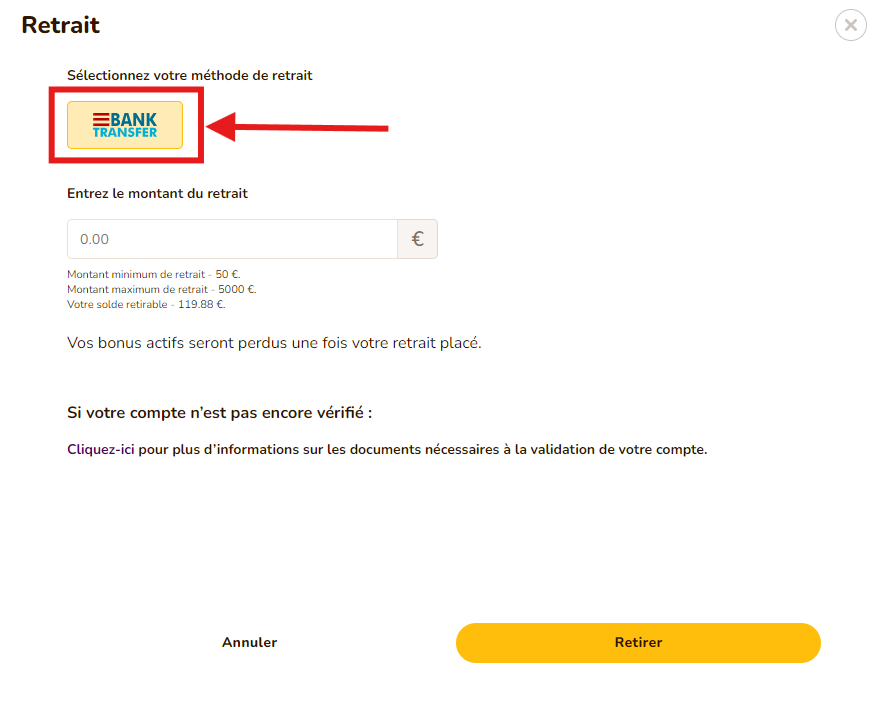Focus the 0.00 amount input field
This screenshot has height=703, width=872.
[x=230, y=238]
